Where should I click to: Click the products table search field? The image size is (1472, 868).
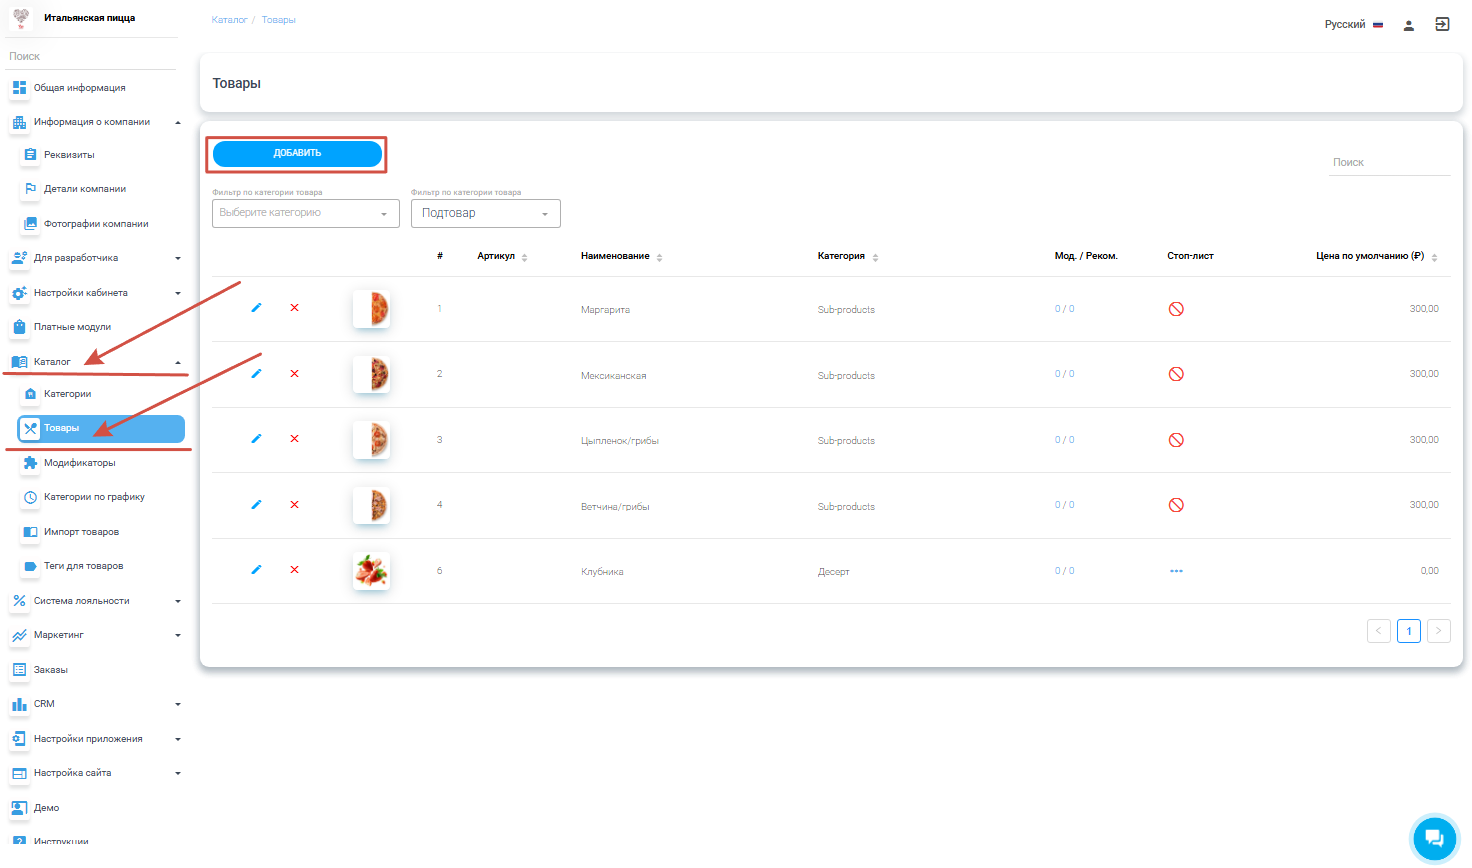coord(1389,162)
